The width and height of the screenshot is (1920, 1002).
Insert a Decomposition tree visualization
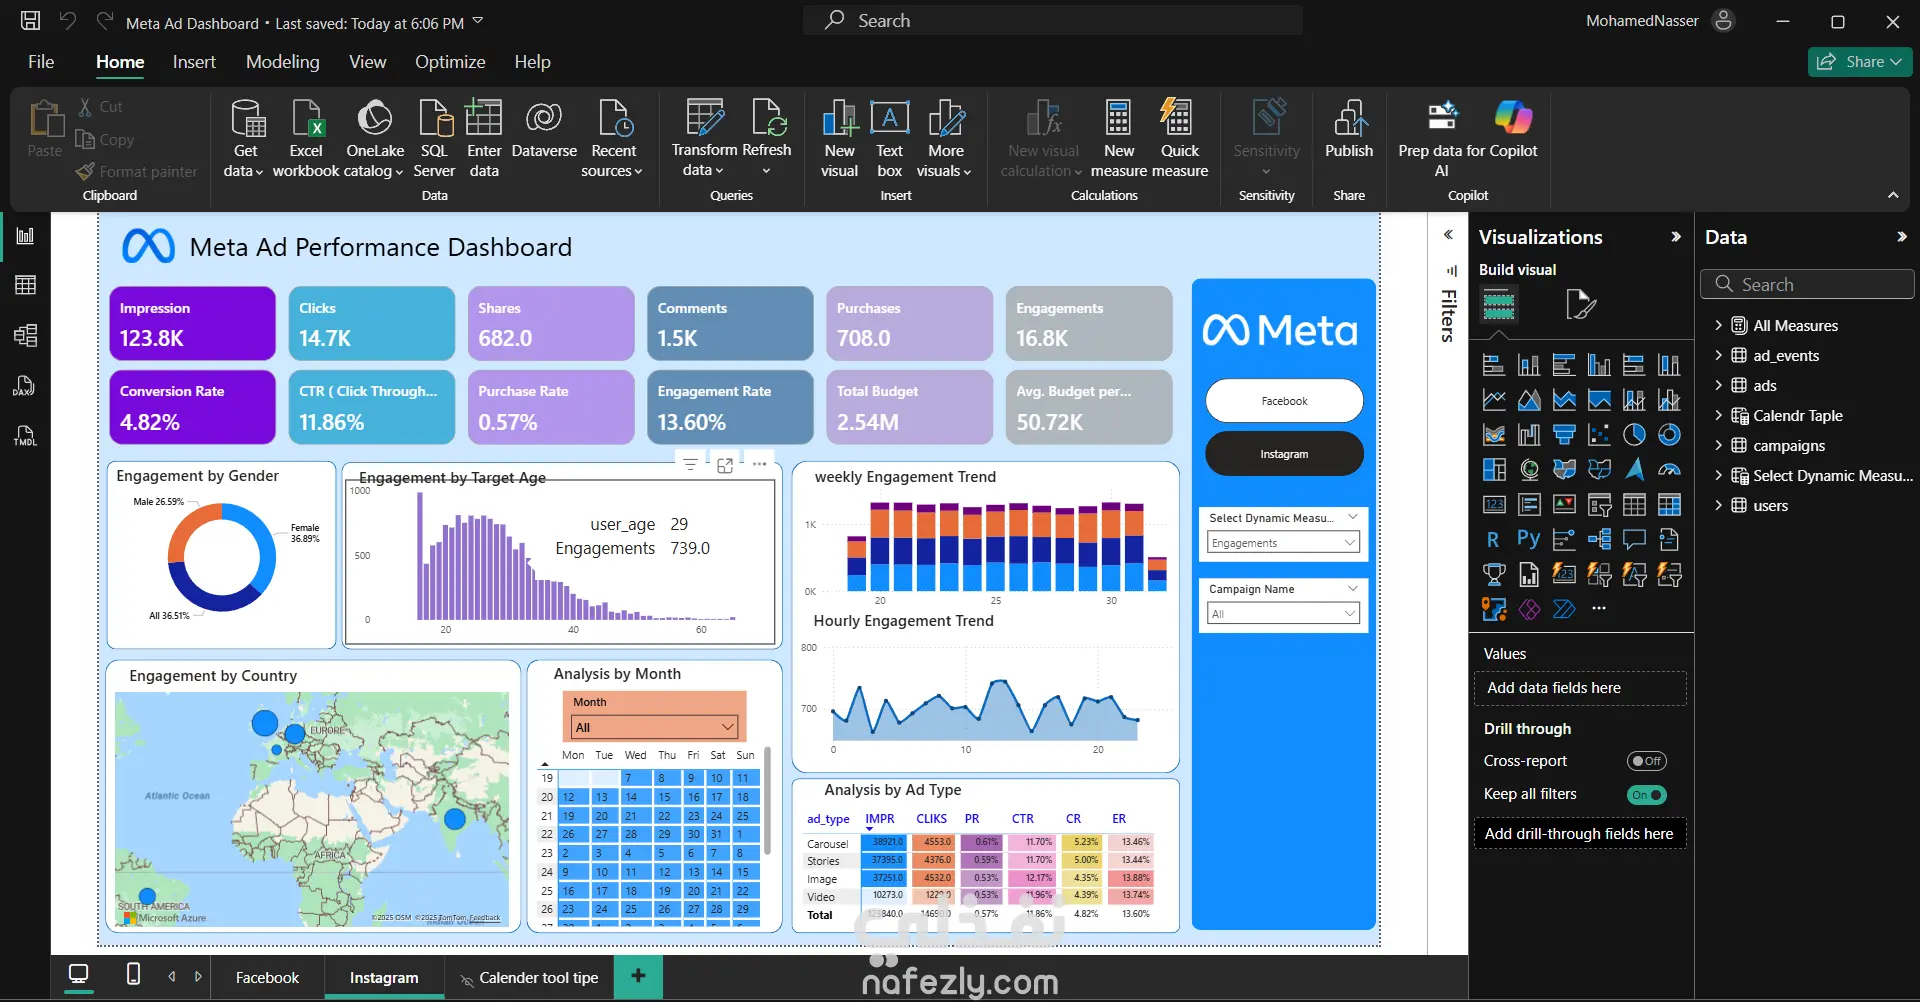[x=1599, y=540]
